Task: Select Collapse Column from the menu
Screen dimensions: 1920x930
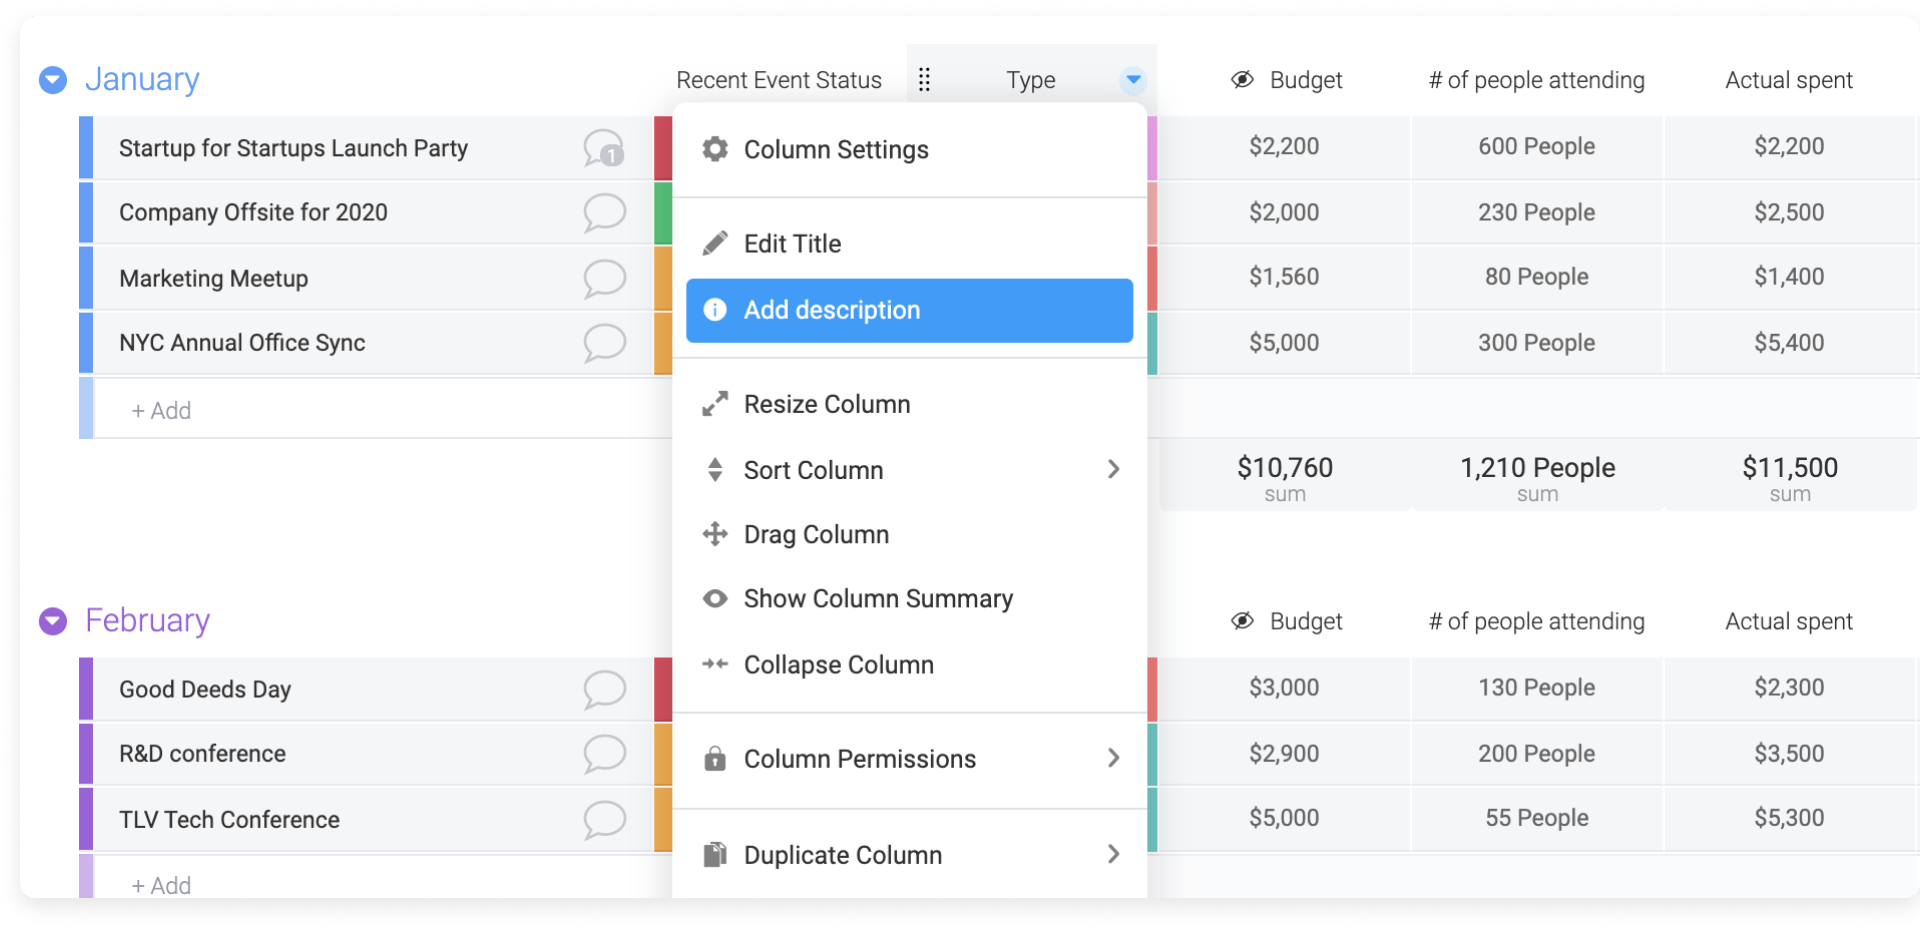Action: point(838,663)
